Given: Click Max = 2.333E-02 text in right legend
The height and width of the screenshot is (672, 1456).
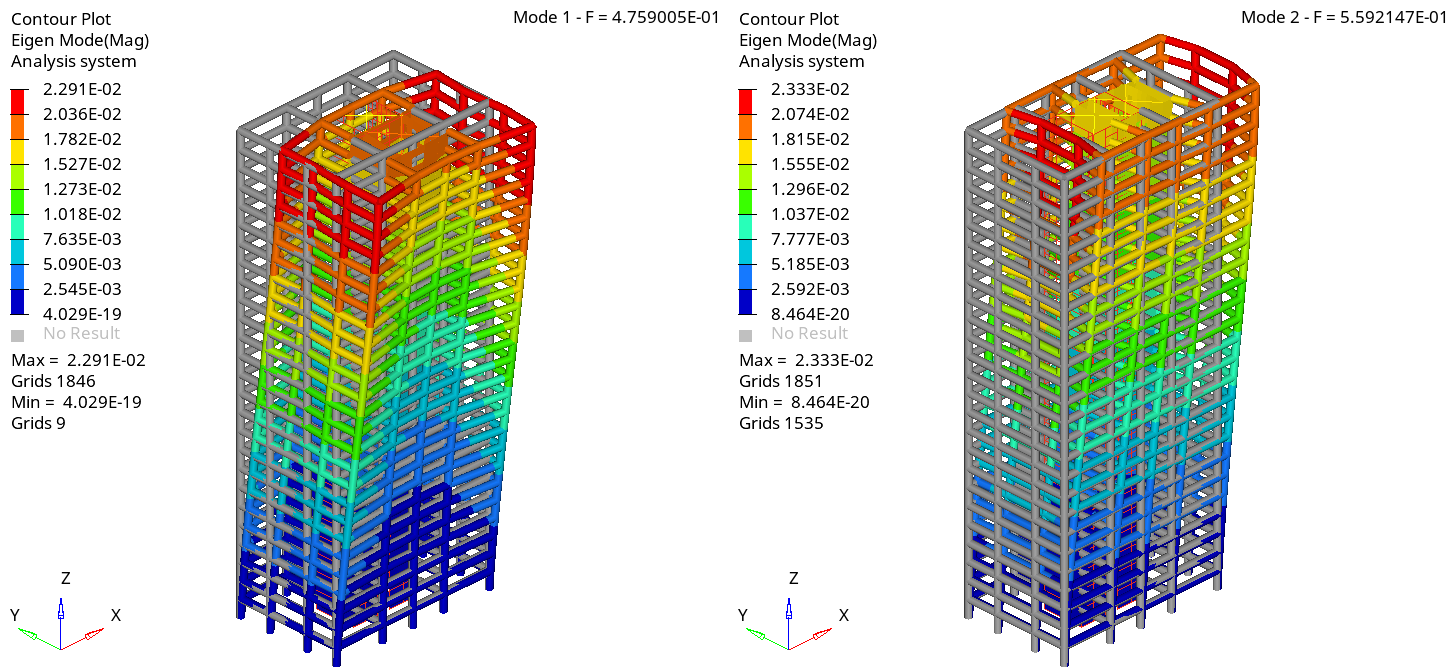Looking at the screenshot, I should tap(806, 360).
